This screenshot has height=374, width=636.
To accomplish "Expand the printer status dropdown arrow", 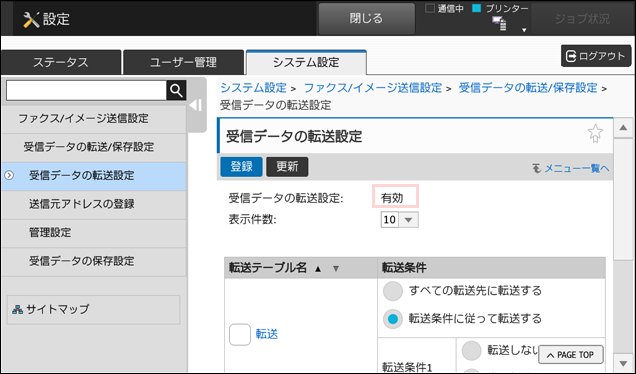I will coord(524,30).
